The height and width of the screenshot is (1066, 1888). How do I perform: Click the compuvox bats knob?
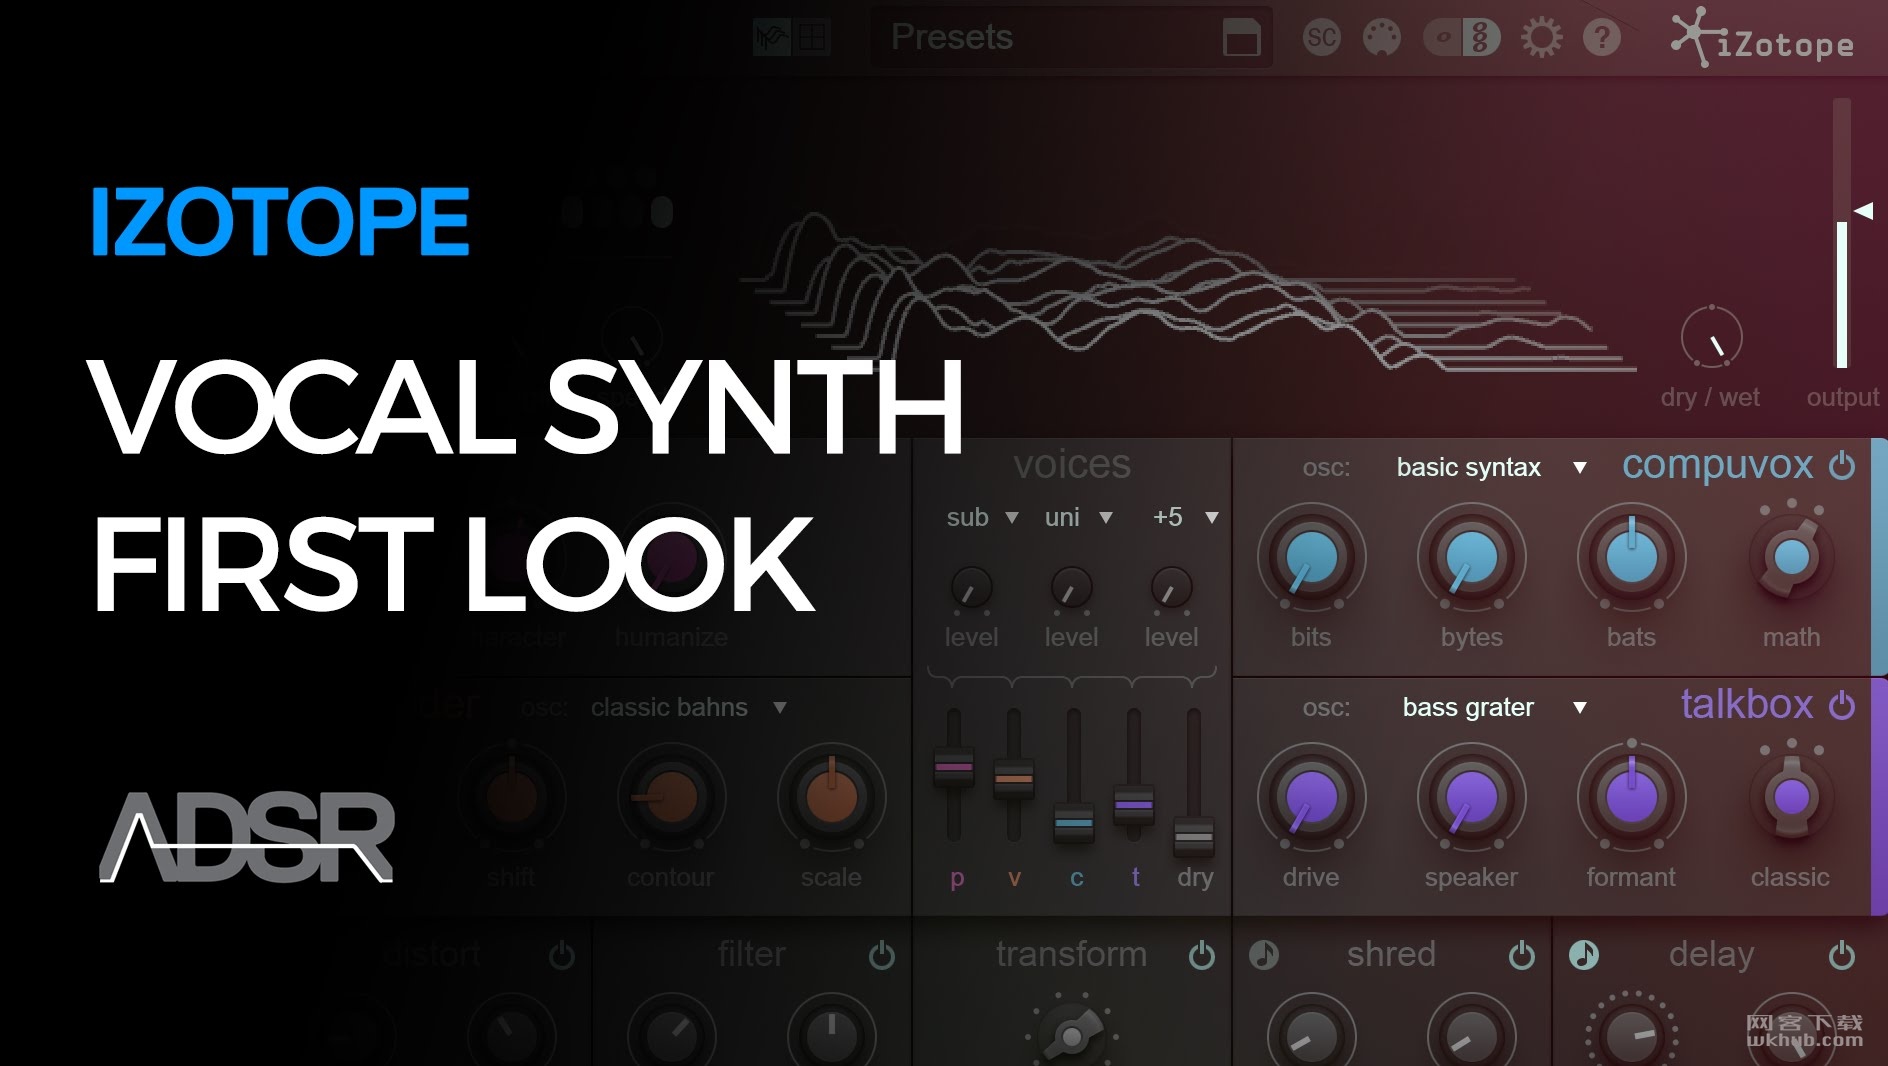[x=1631, y=558]
